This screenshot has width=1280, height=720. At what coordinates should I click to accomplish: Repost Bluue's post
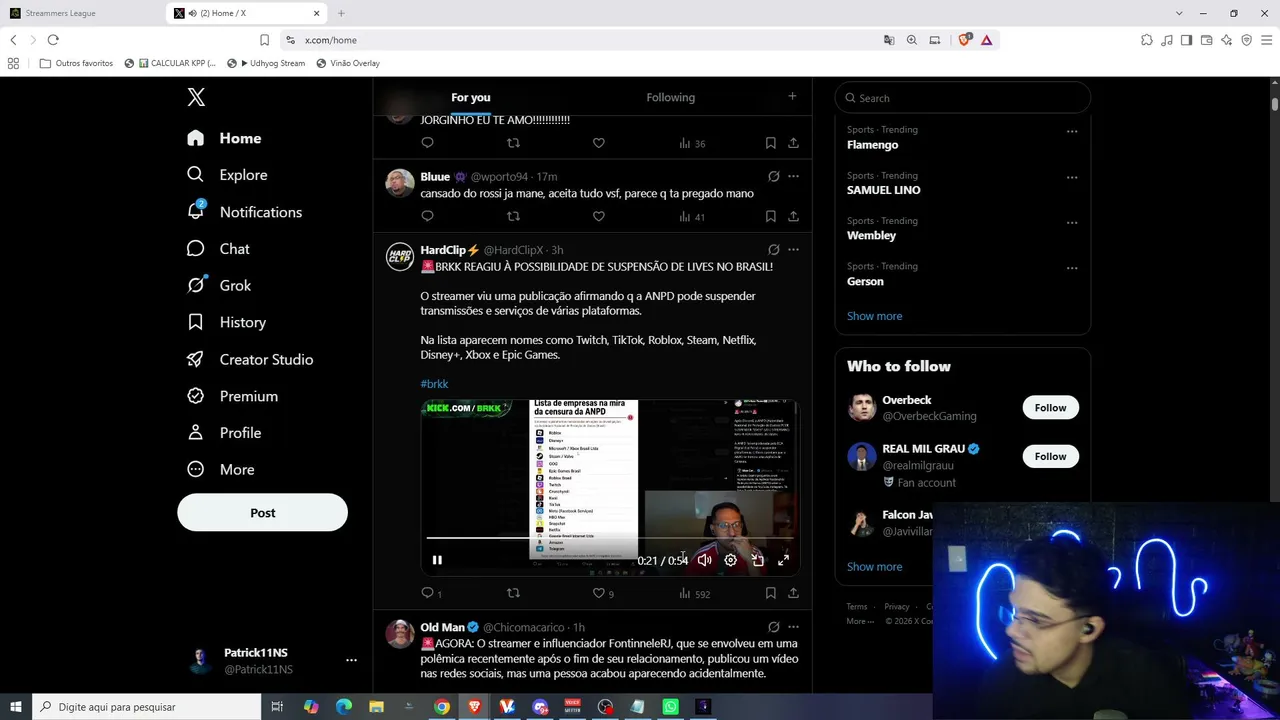513,216
